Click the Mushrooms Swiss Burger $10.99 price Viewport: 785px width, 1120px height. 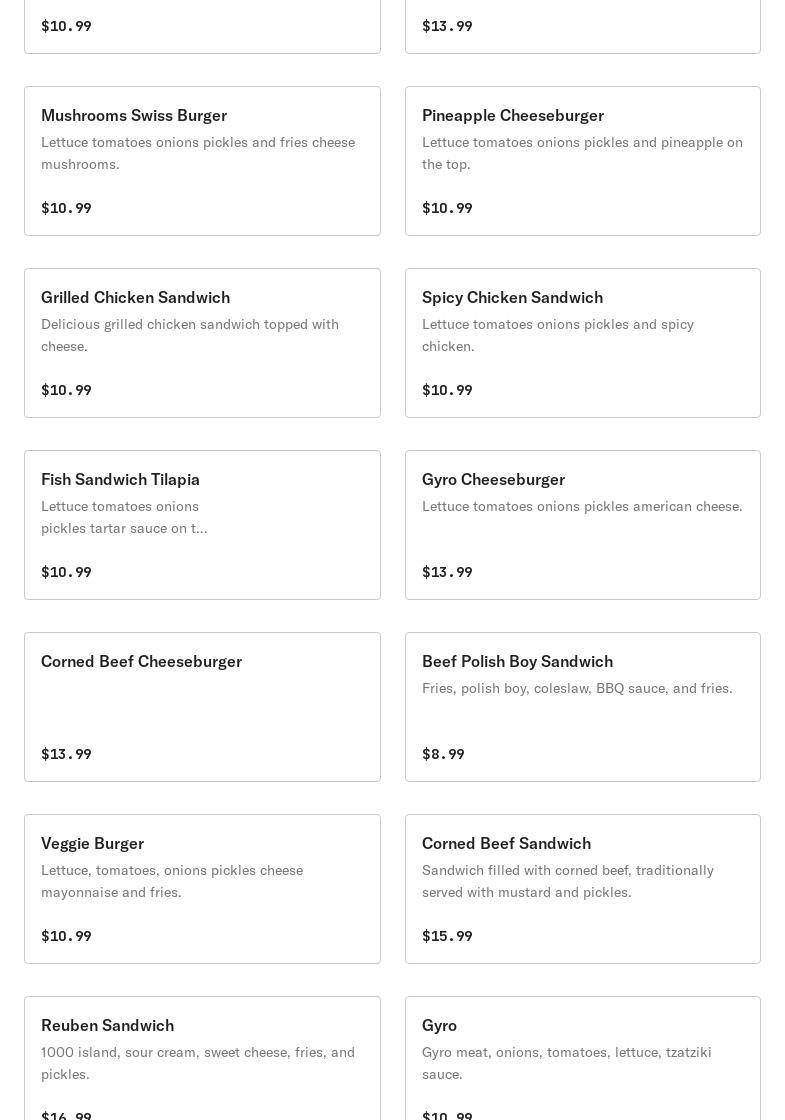(66, 208)
